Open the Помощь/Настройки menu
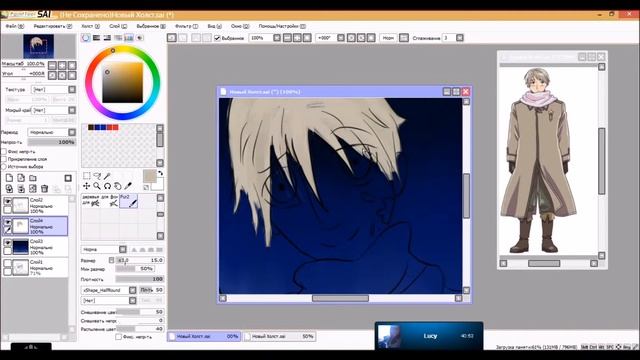This screenshot has height=360, width=640. (x=282, y=26)
